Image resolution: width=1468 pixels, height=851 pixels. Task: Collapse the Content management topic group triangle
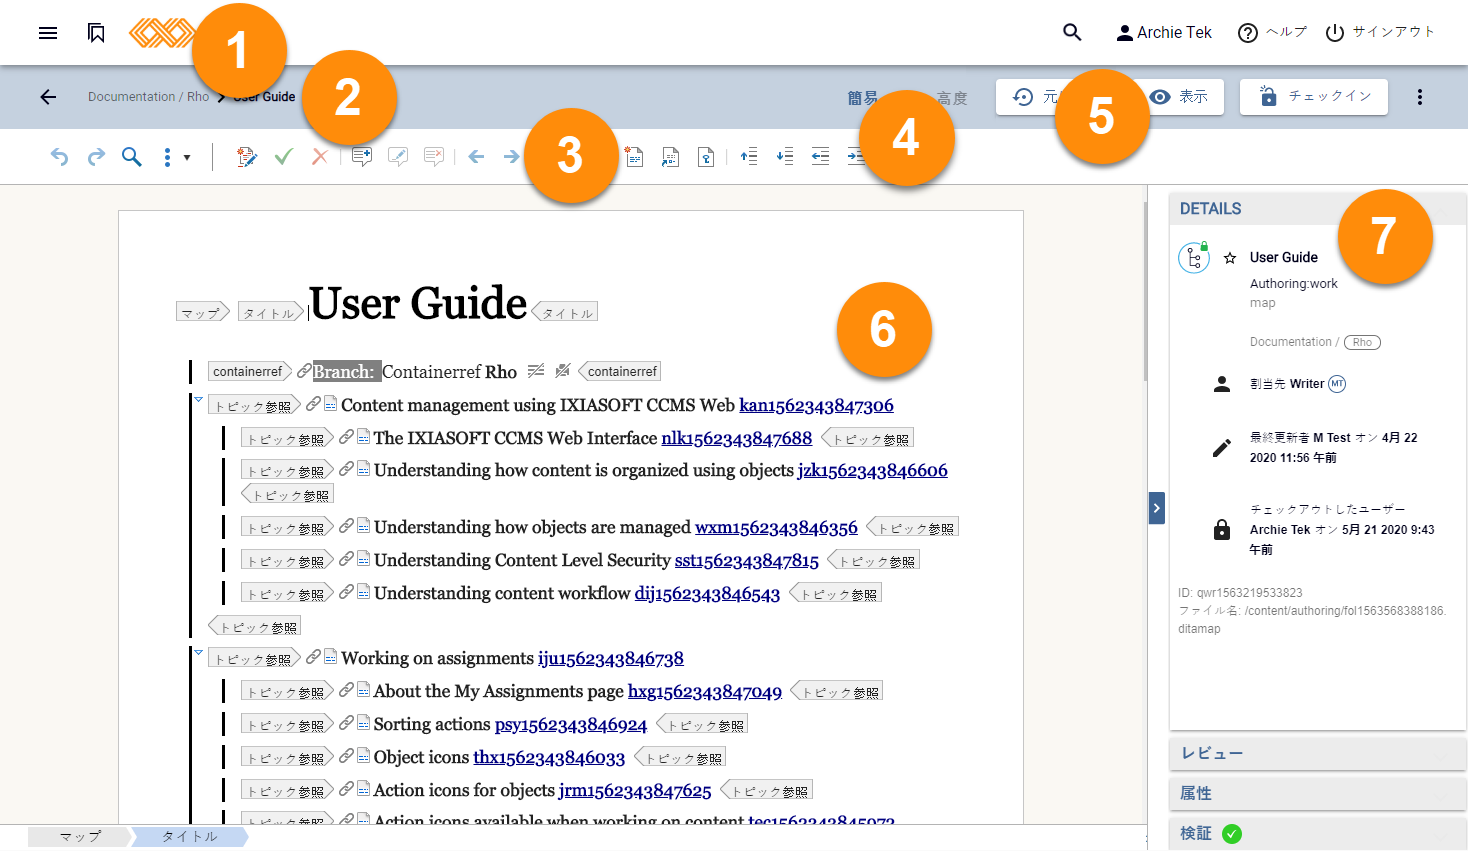pos(199,400)
